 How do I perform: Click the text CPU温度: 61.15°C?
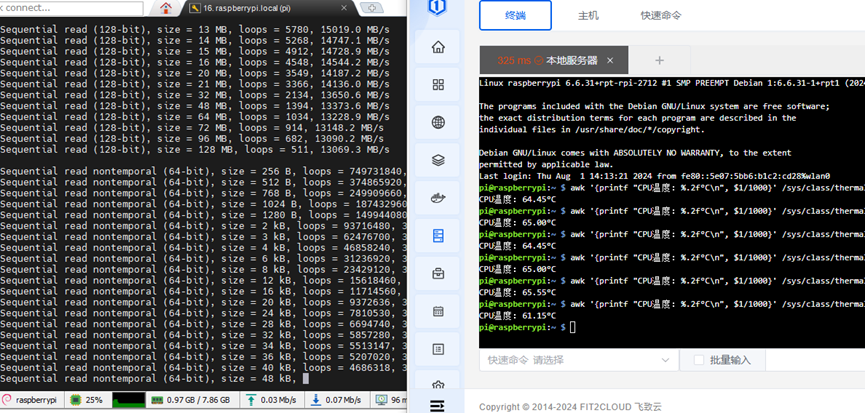coord(517,316)
